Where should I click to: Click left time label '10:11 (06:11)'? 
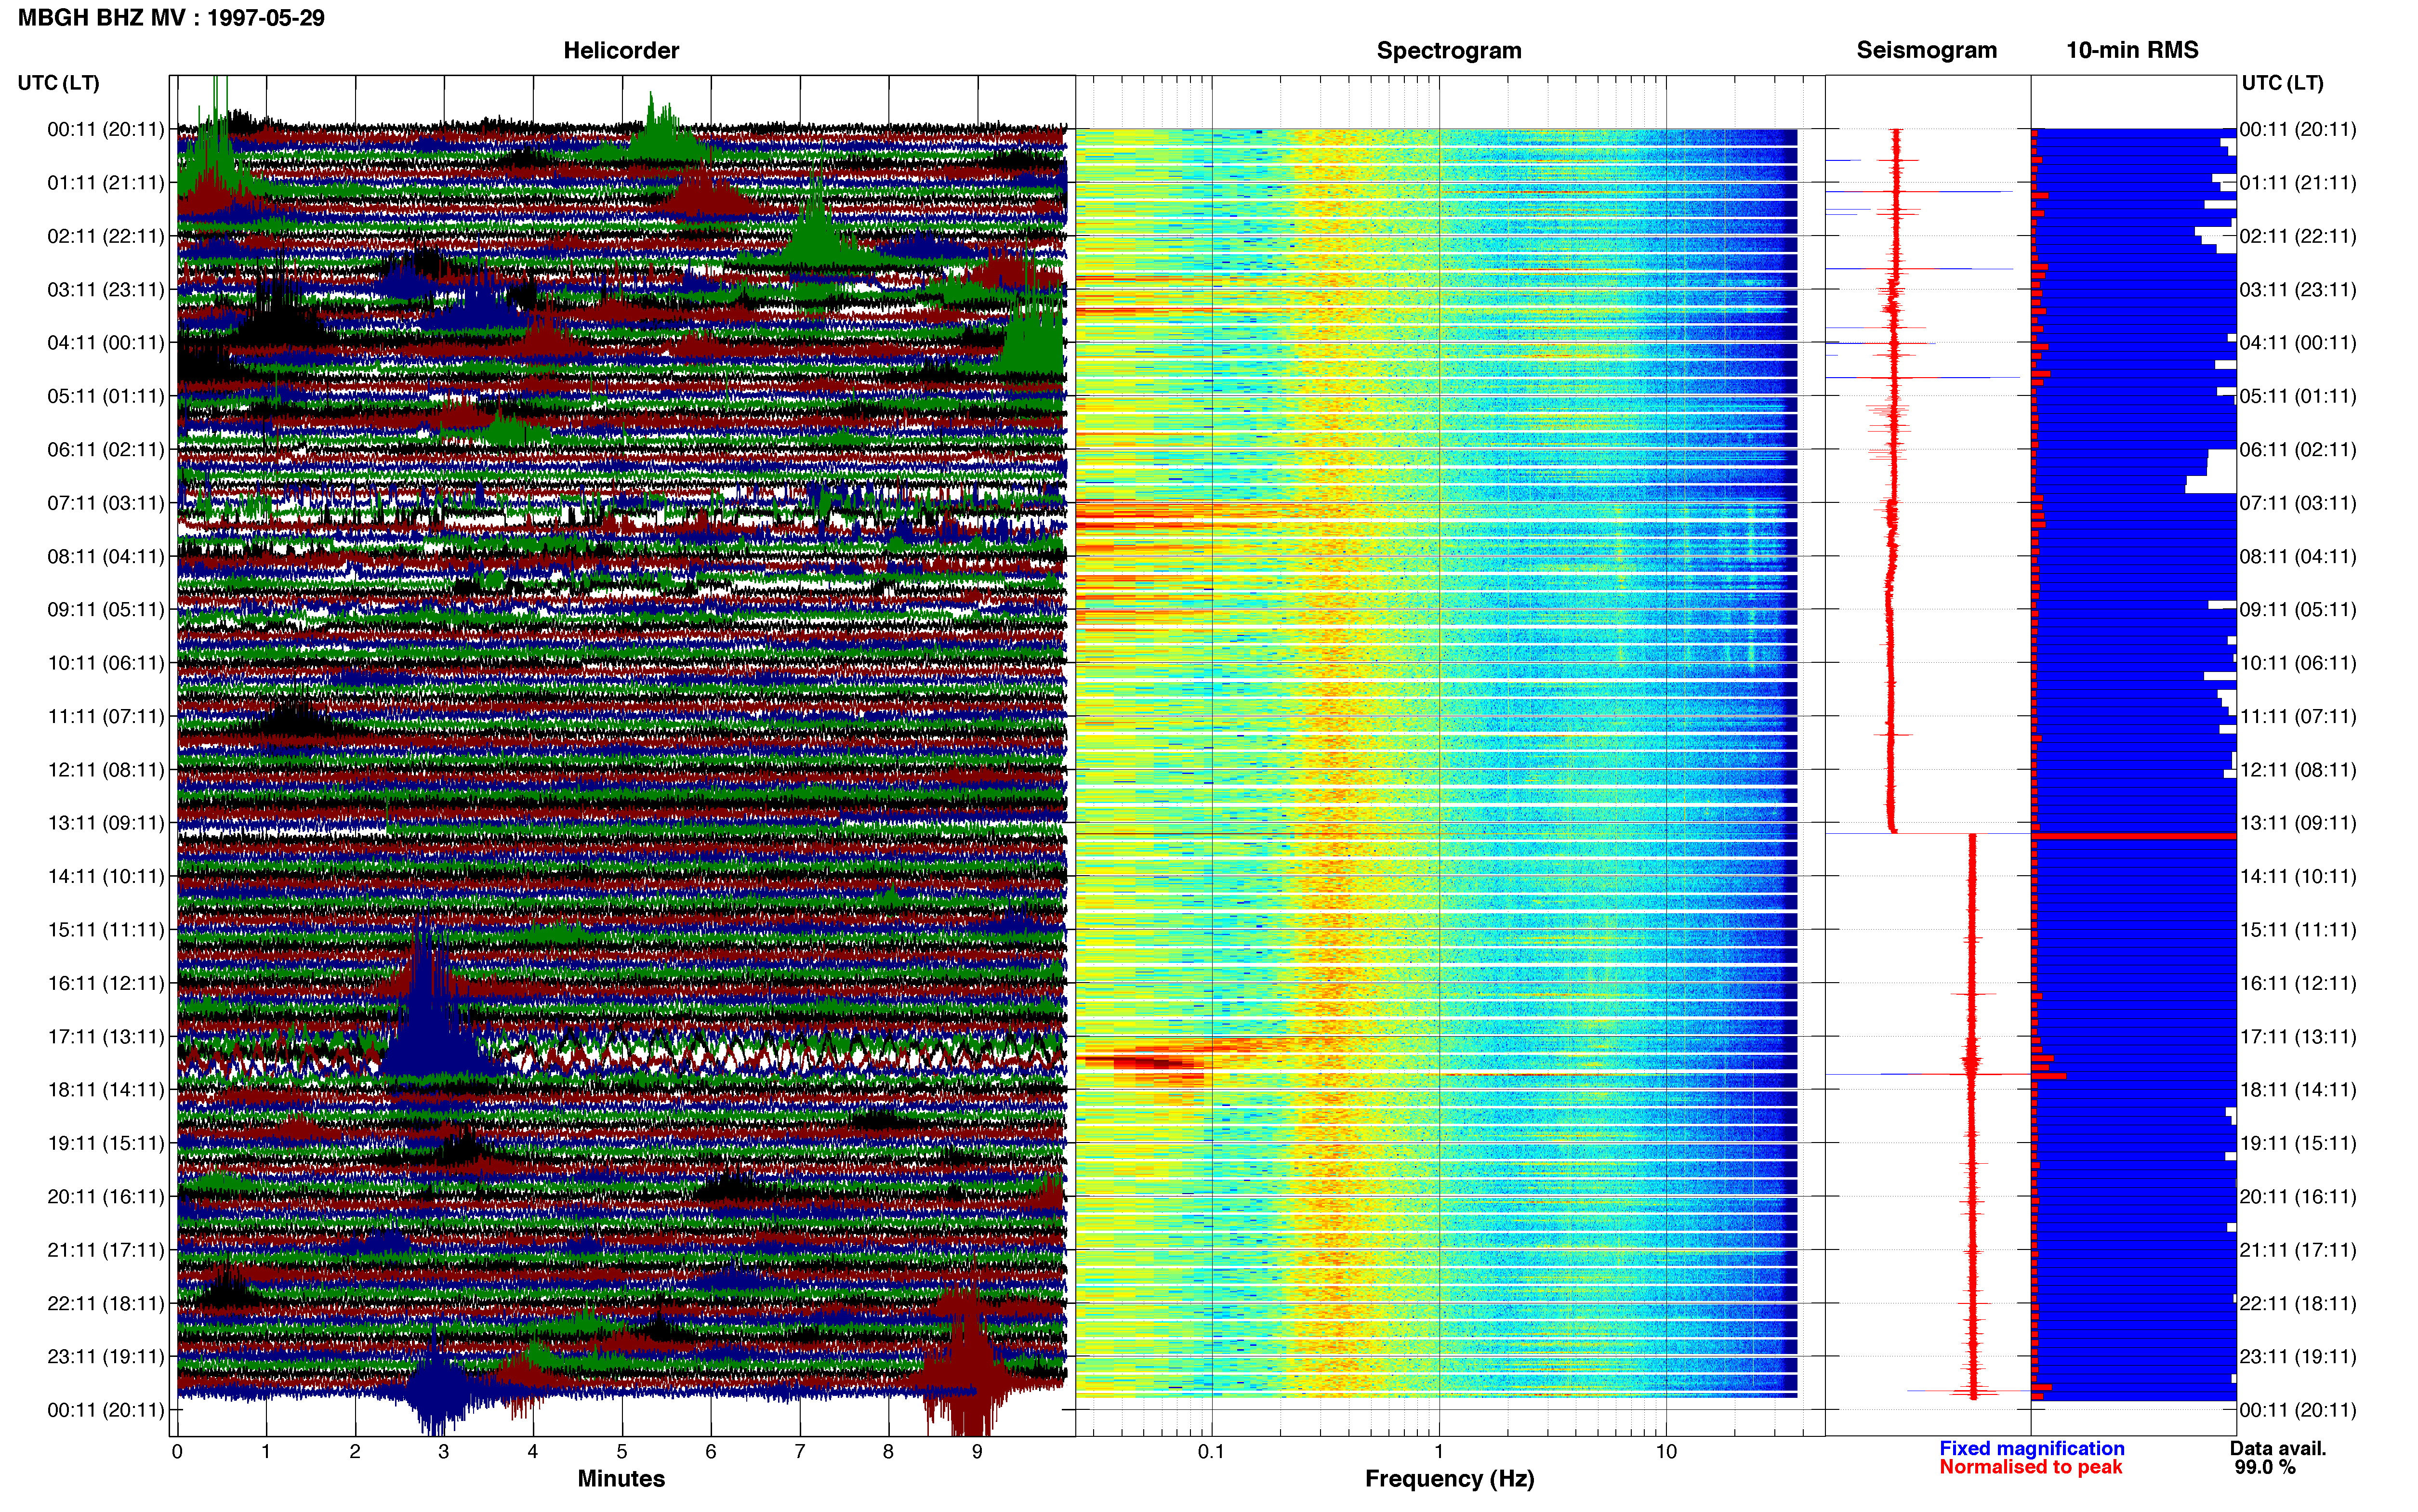coord(106,662)
